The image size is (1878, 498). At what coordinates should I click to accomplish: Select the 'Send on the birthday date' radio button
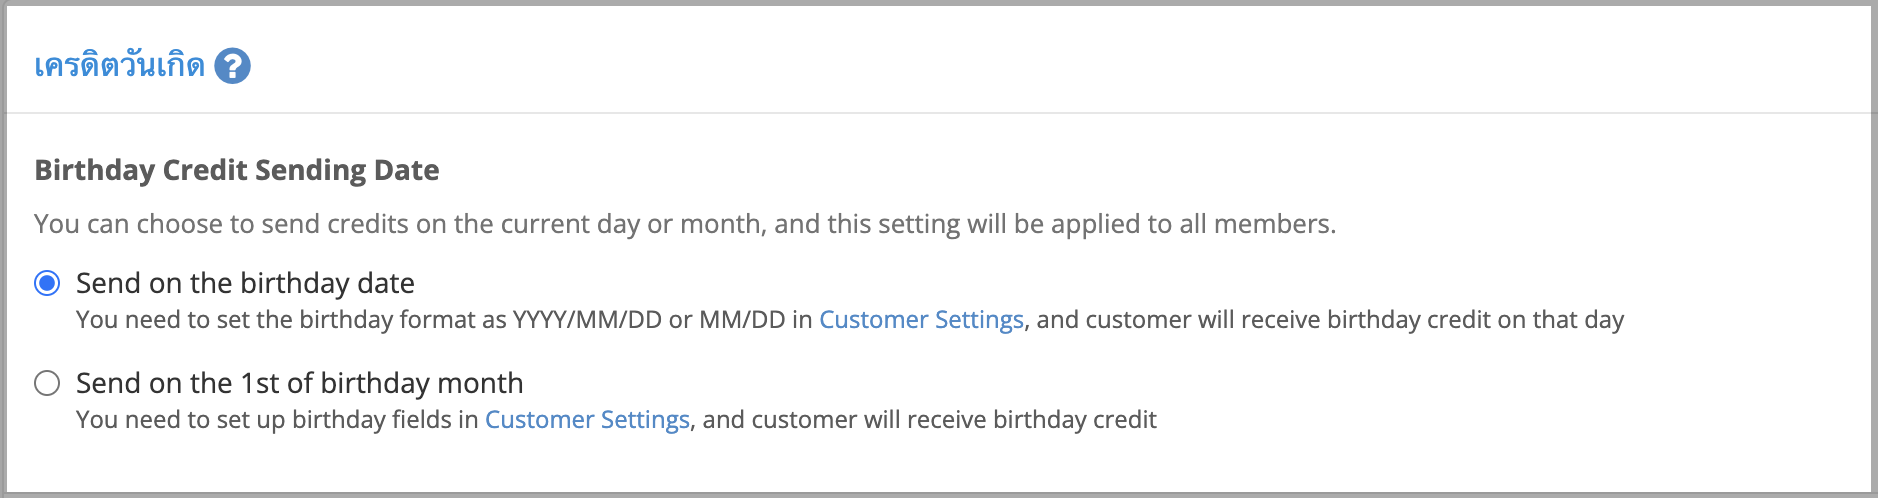[47, 283]
